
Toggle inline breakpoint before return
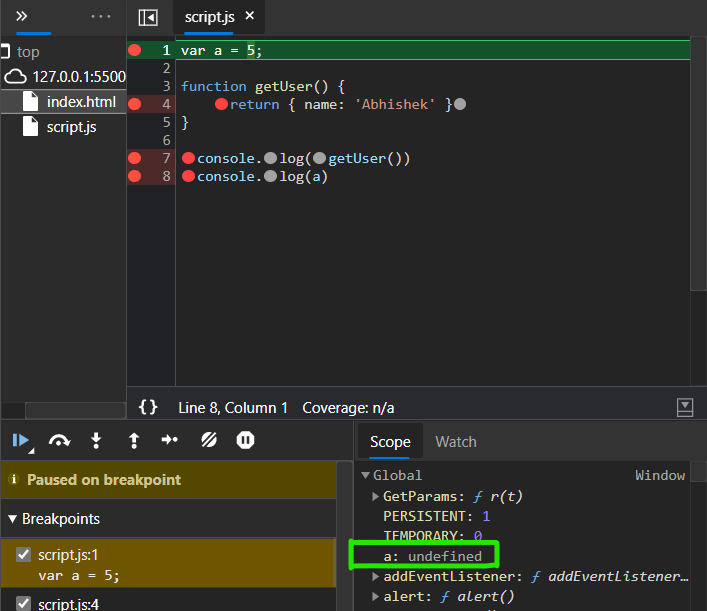point(221,104)
